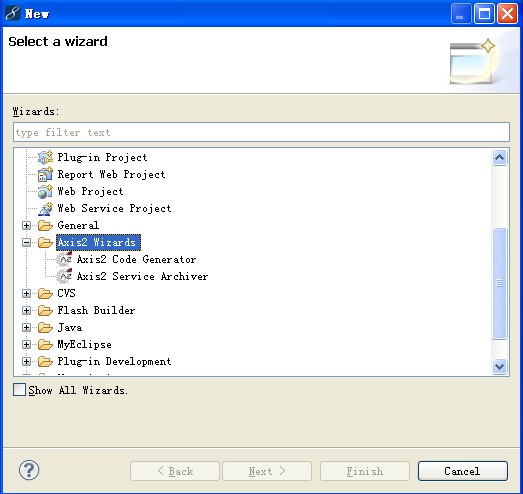Click the Flash Builder folder icon
Viewport: 523px width, 494px height.
[45, 311]
